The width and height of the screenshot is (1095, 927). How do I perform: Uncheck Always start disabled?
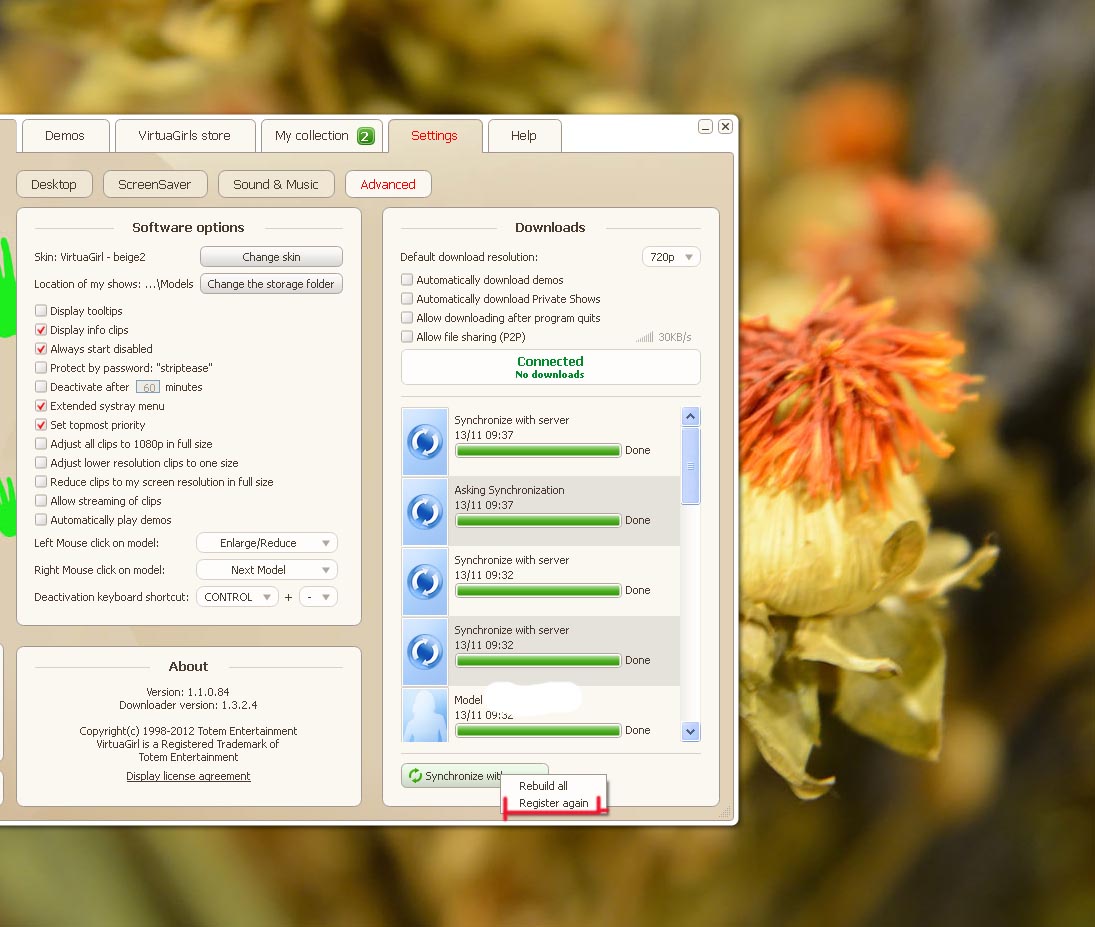coord(41,349)
